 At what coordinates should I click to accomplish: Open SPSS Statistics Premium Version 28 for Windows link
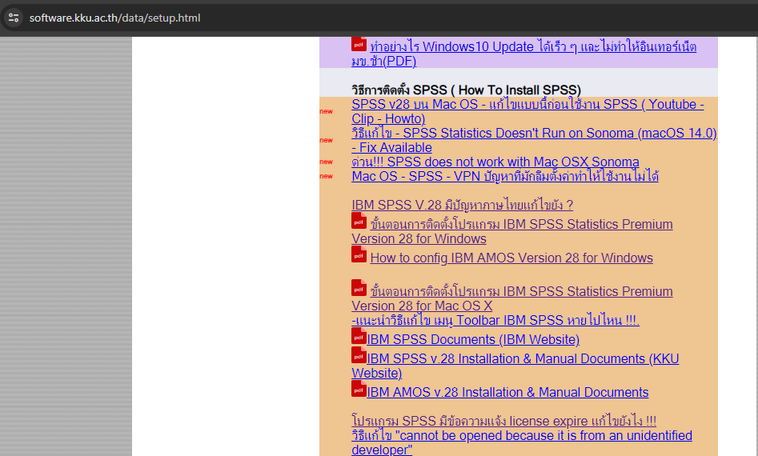click(512, 232)
